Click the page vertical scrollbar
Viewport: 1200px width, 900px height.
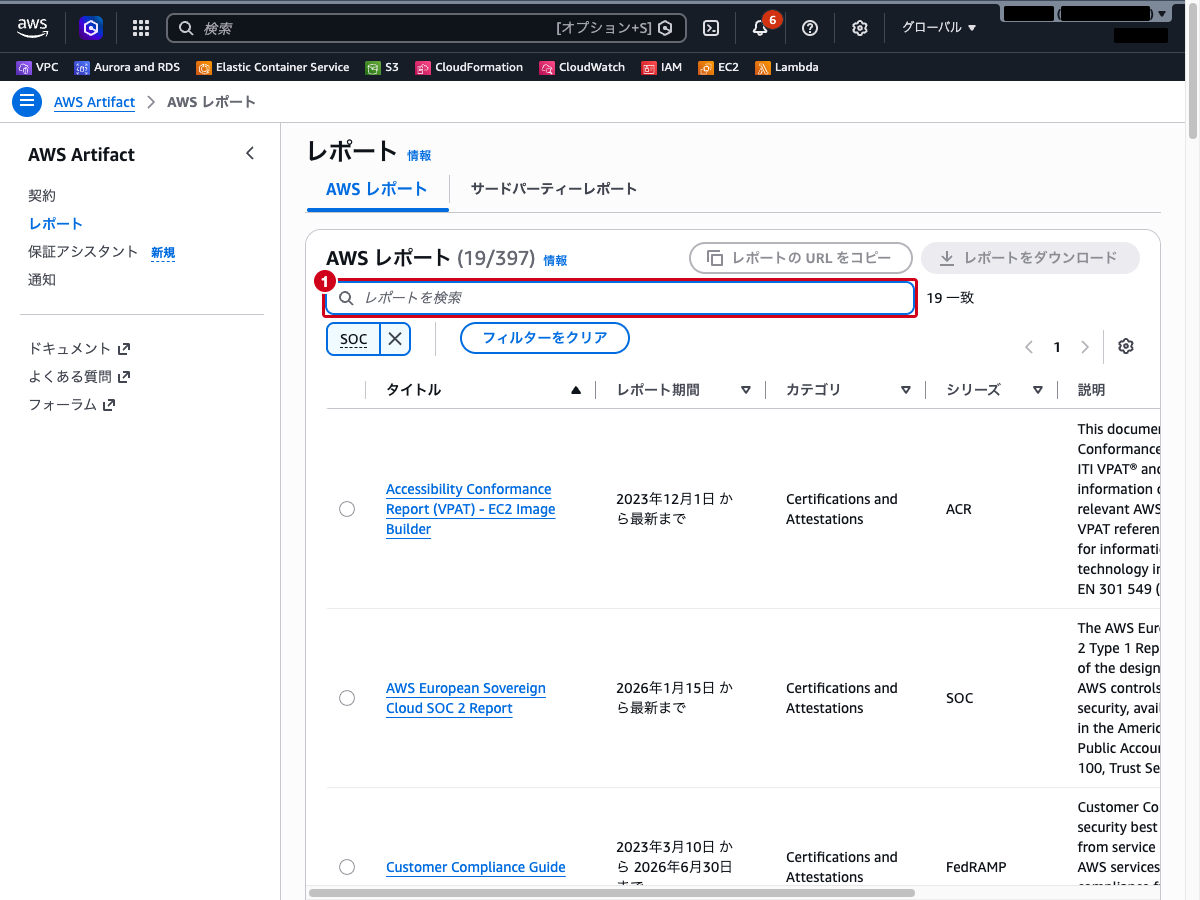[x=1193, y=72]
